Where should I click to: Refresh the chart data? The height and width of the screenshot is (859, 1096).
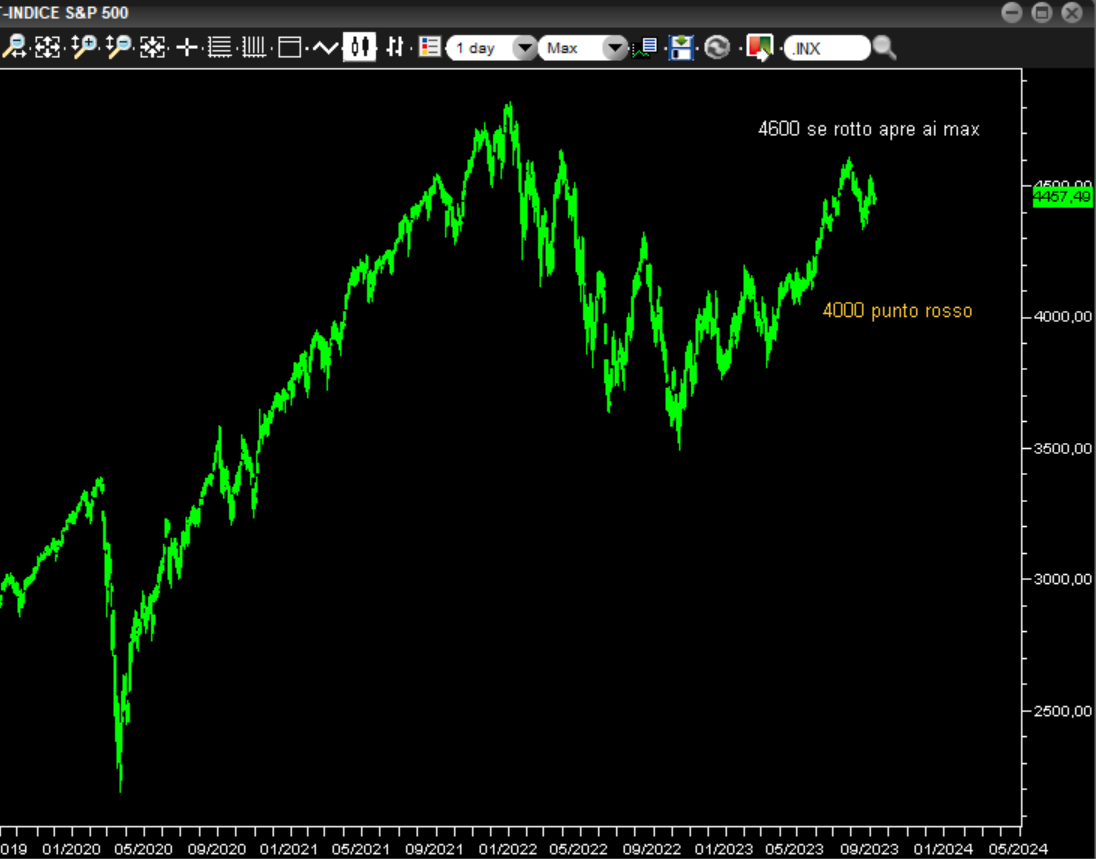[717, 47]
